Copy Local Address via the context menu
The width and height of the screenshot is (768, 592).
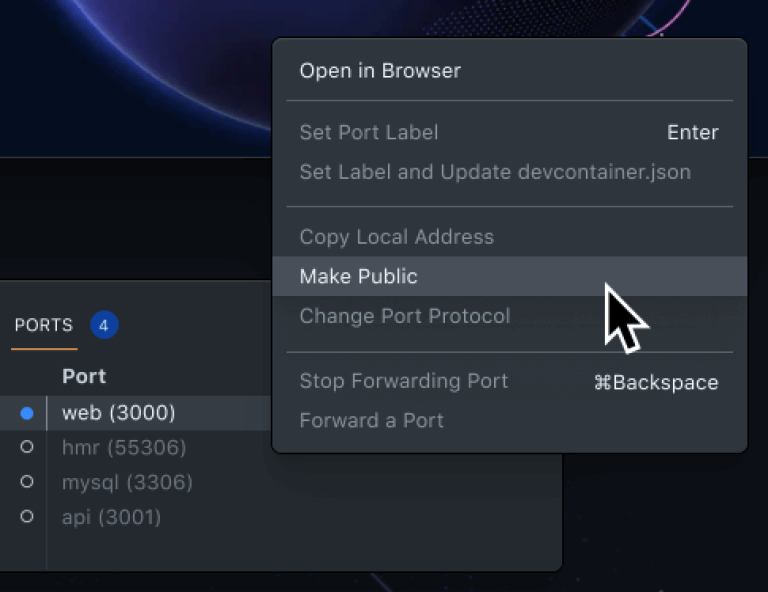pyautogui.click(x=397, y=237)
